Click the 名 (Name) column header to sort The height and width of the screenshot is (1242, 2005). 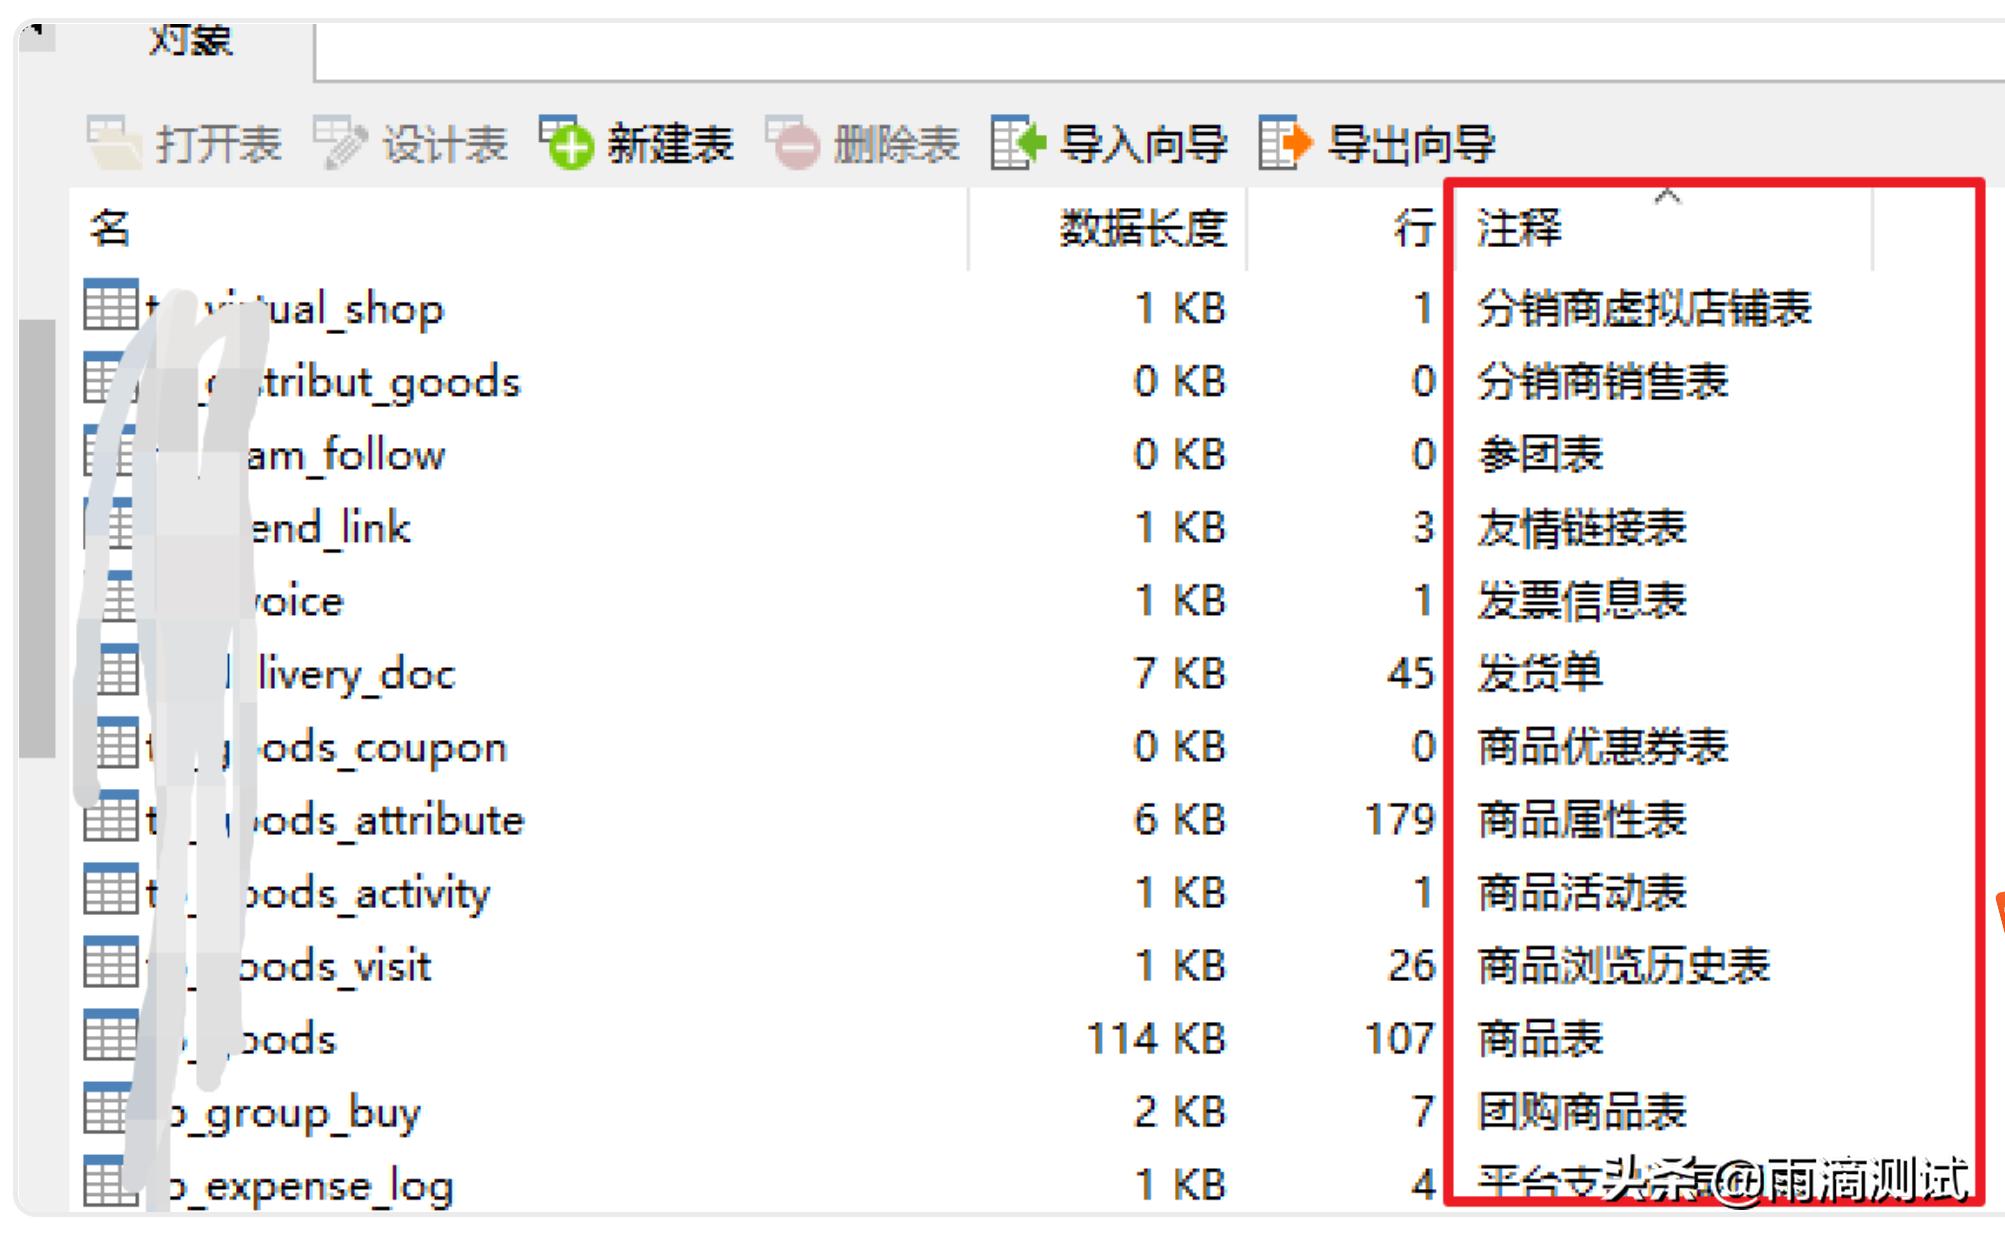point(105,222)
